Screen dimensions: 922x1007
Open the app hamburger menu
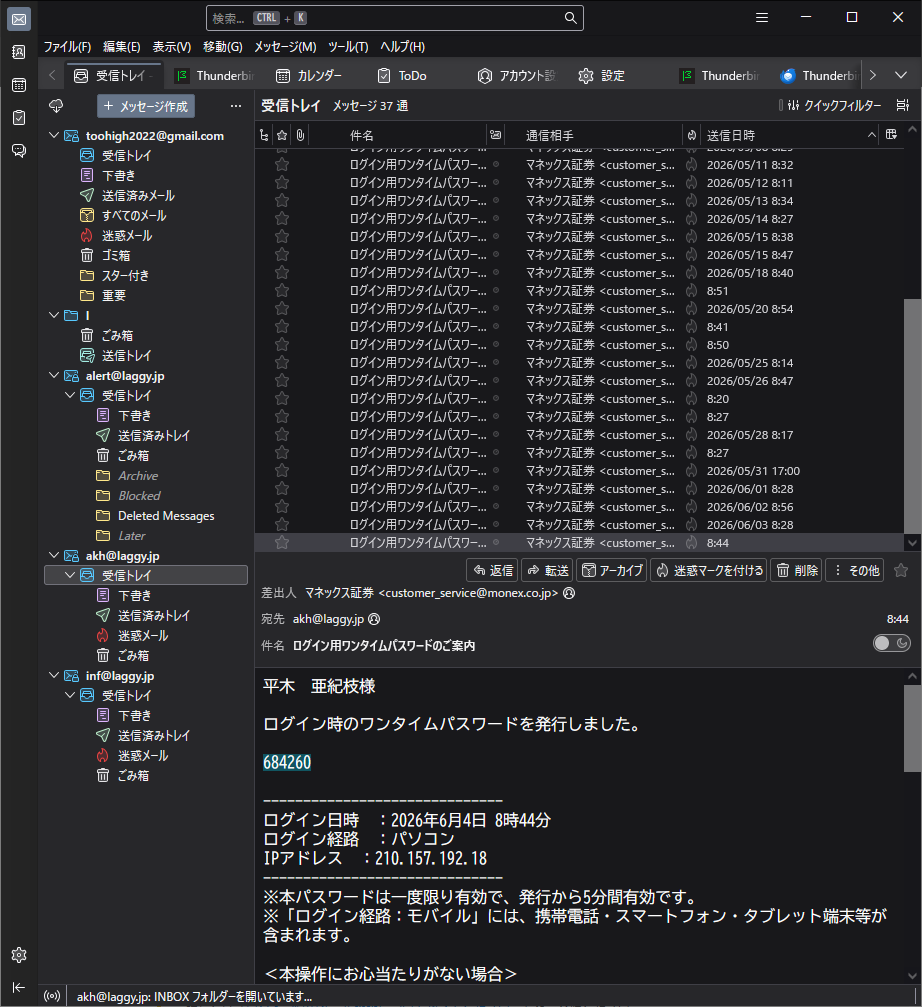click(761, 17)
